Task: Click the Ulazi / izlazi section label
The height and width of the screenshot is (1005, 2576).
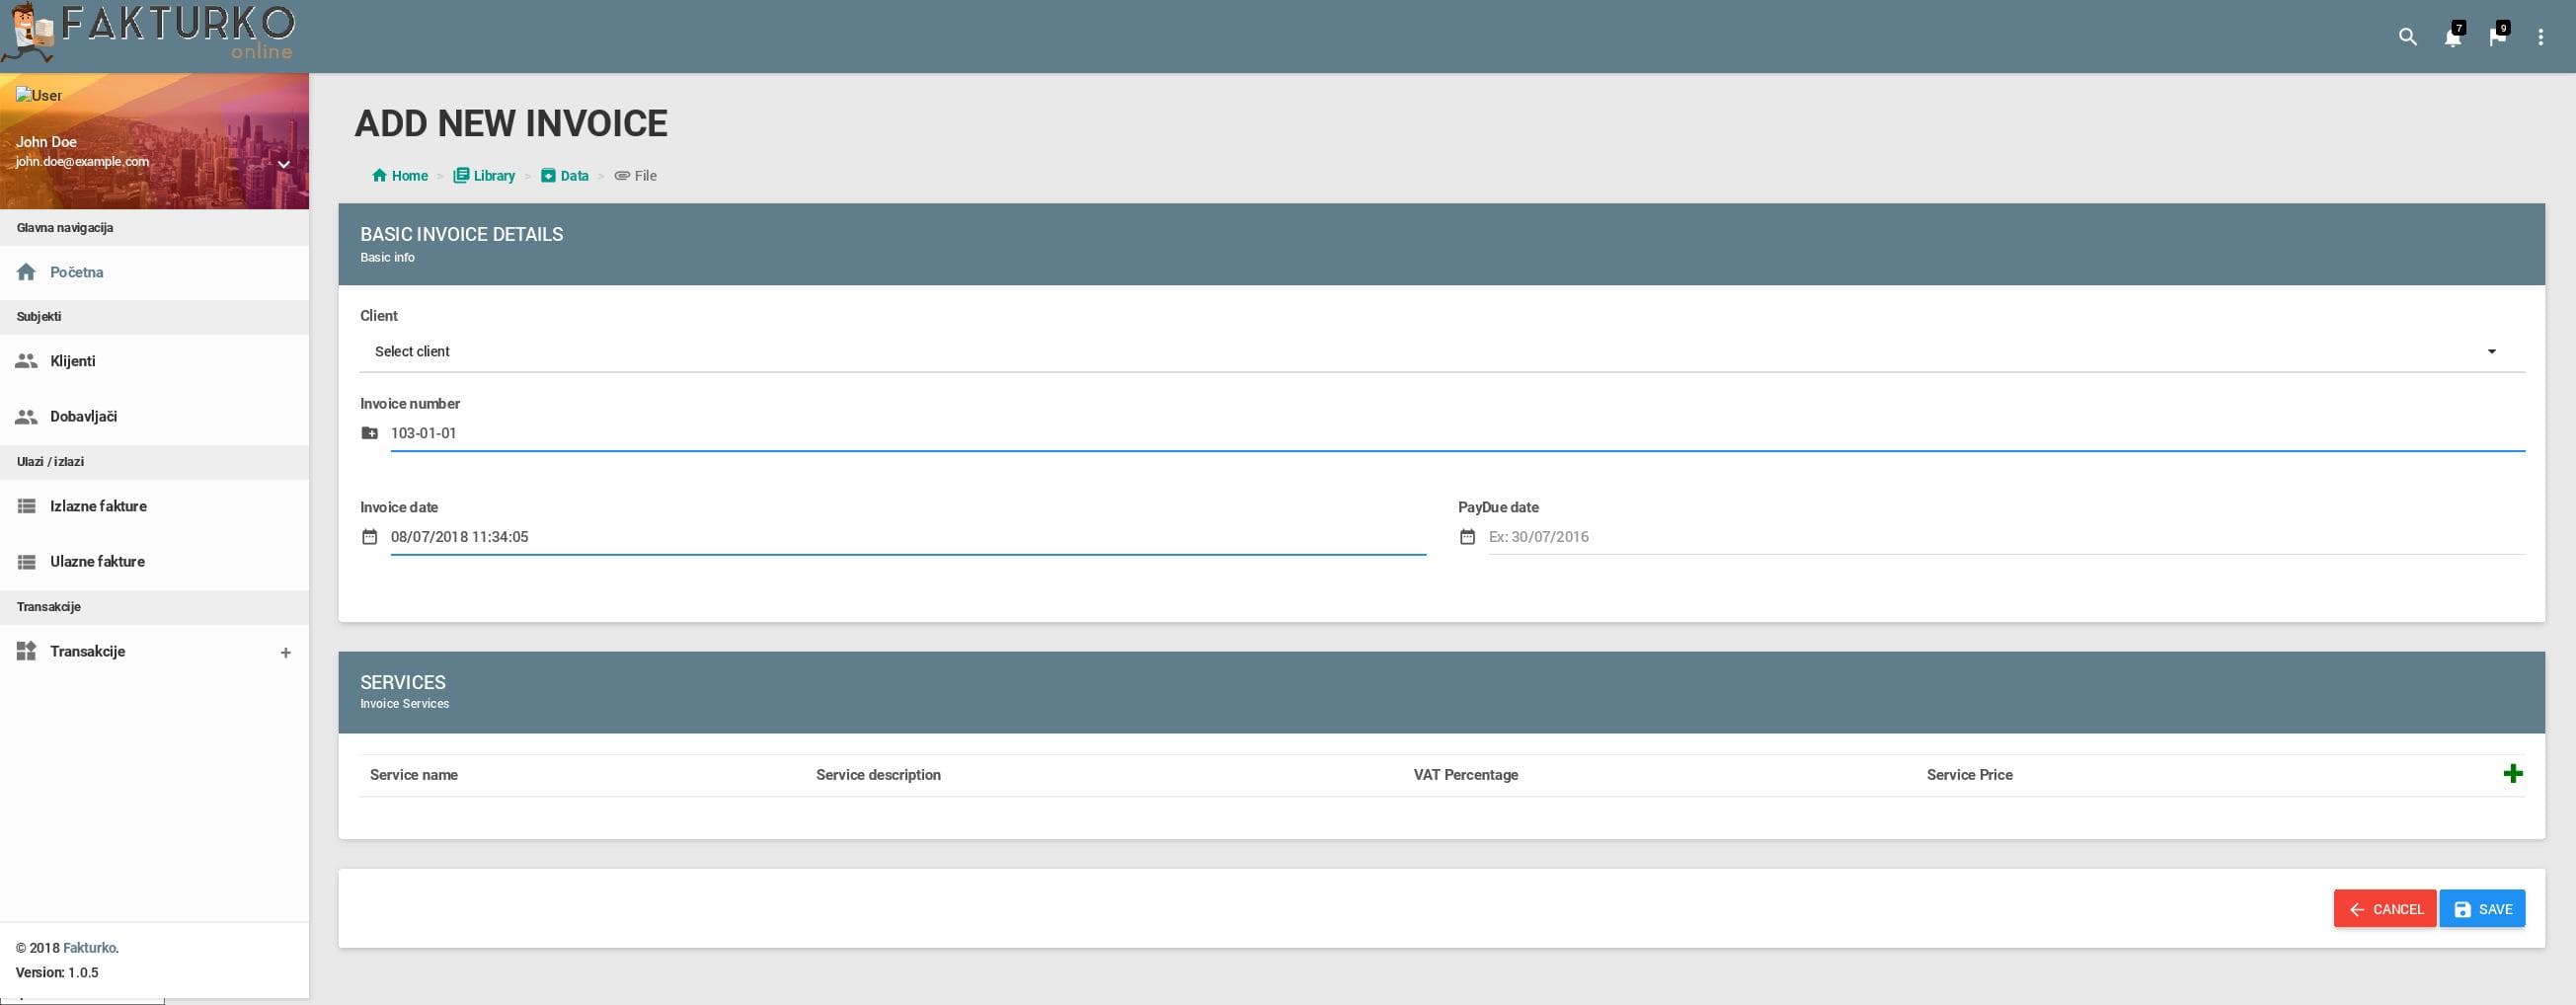Action: (x=50, y=462)
